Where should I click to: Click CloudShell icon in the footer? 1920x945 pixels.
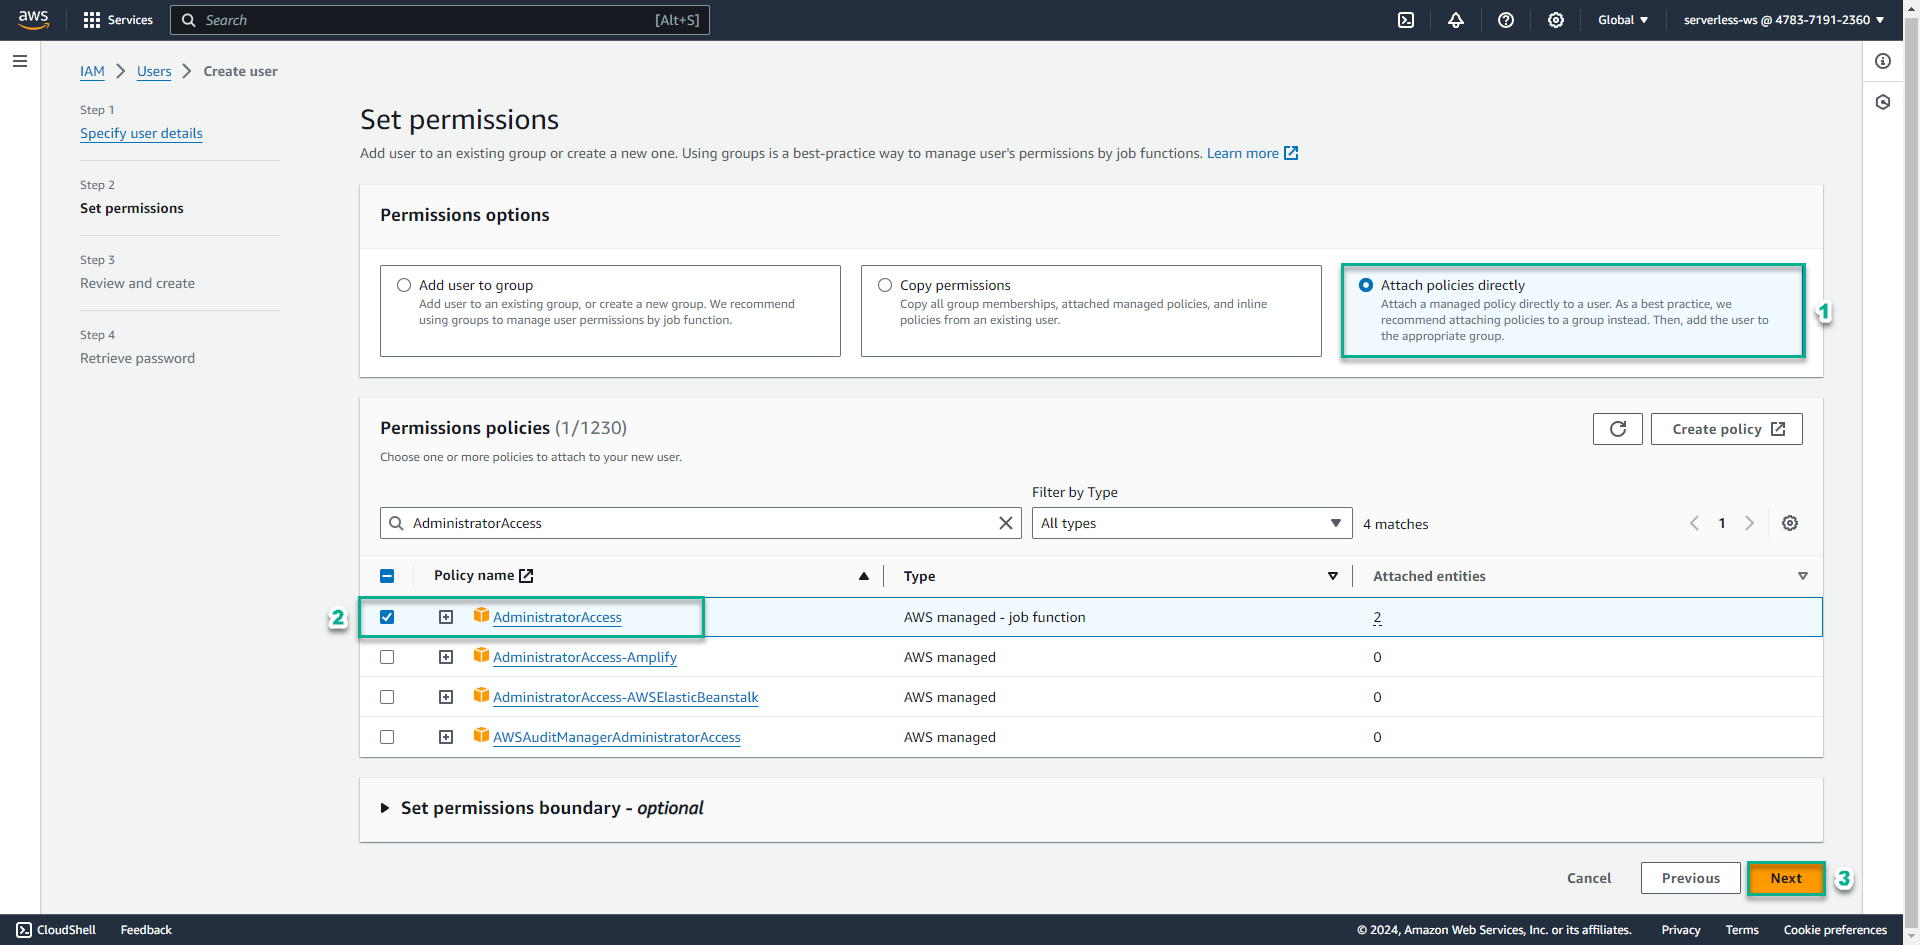24,930
